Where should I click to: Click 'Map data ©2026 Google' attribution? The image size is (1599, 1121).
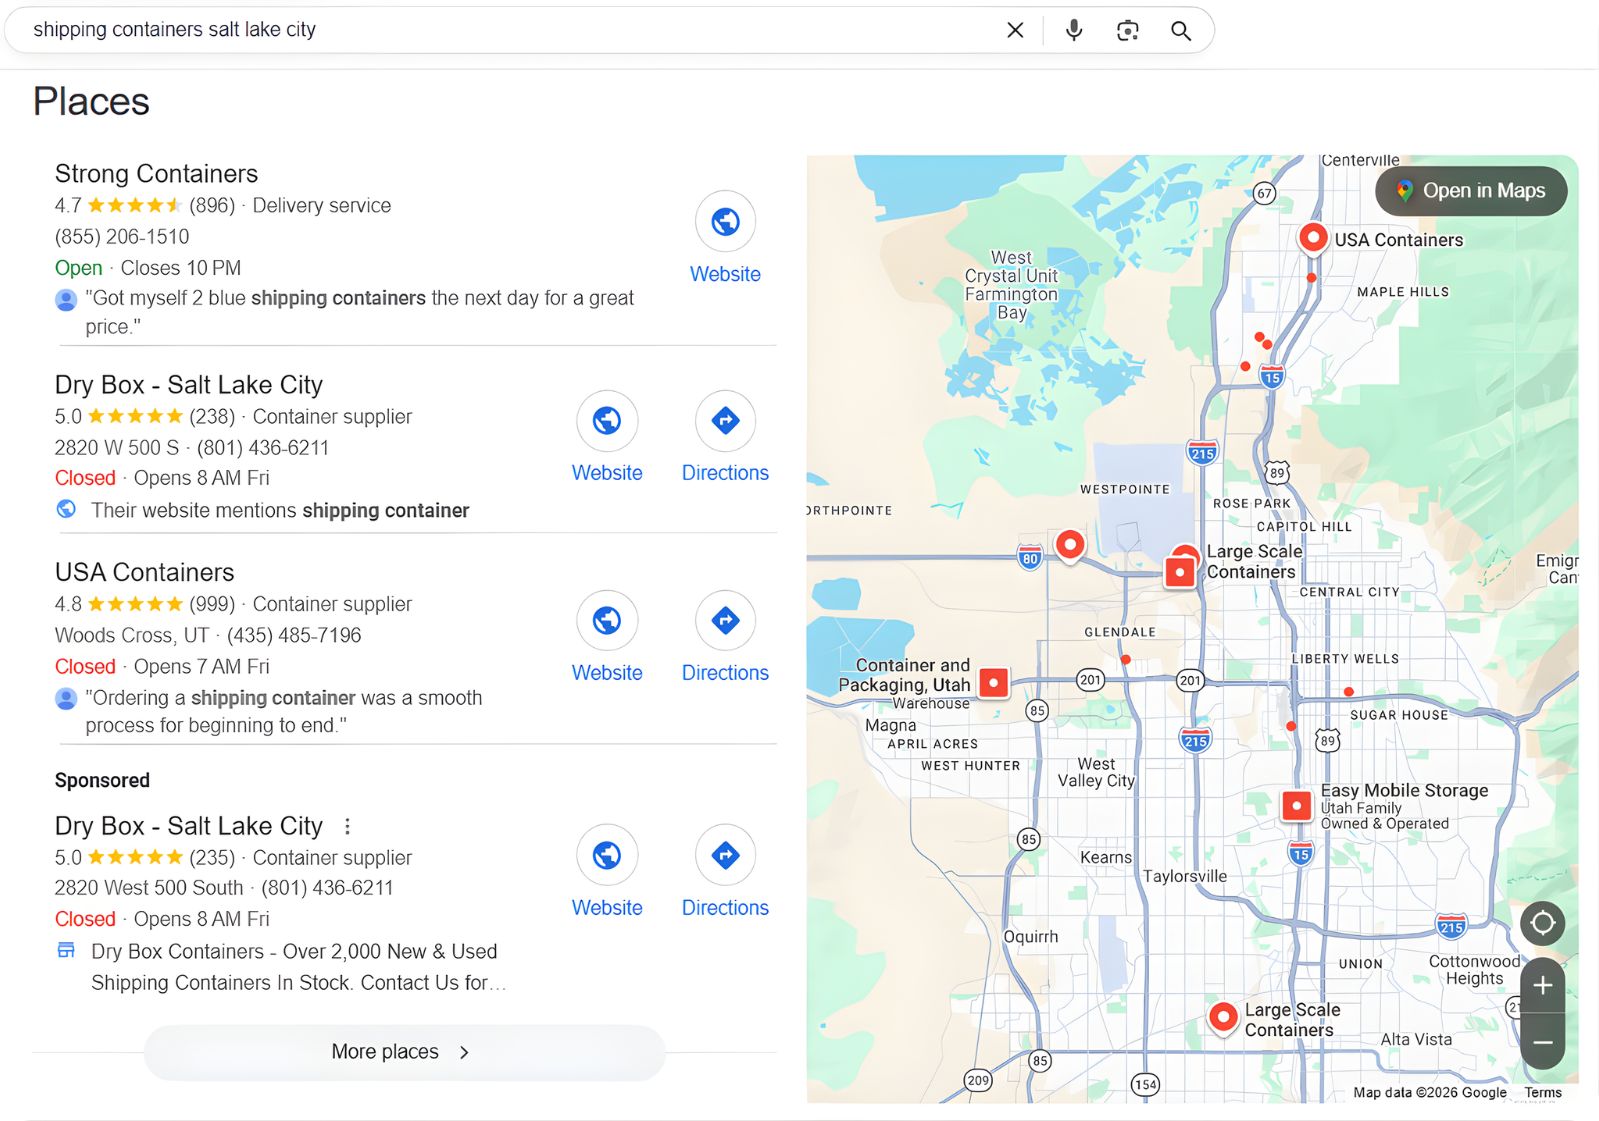(1430, 1093)
